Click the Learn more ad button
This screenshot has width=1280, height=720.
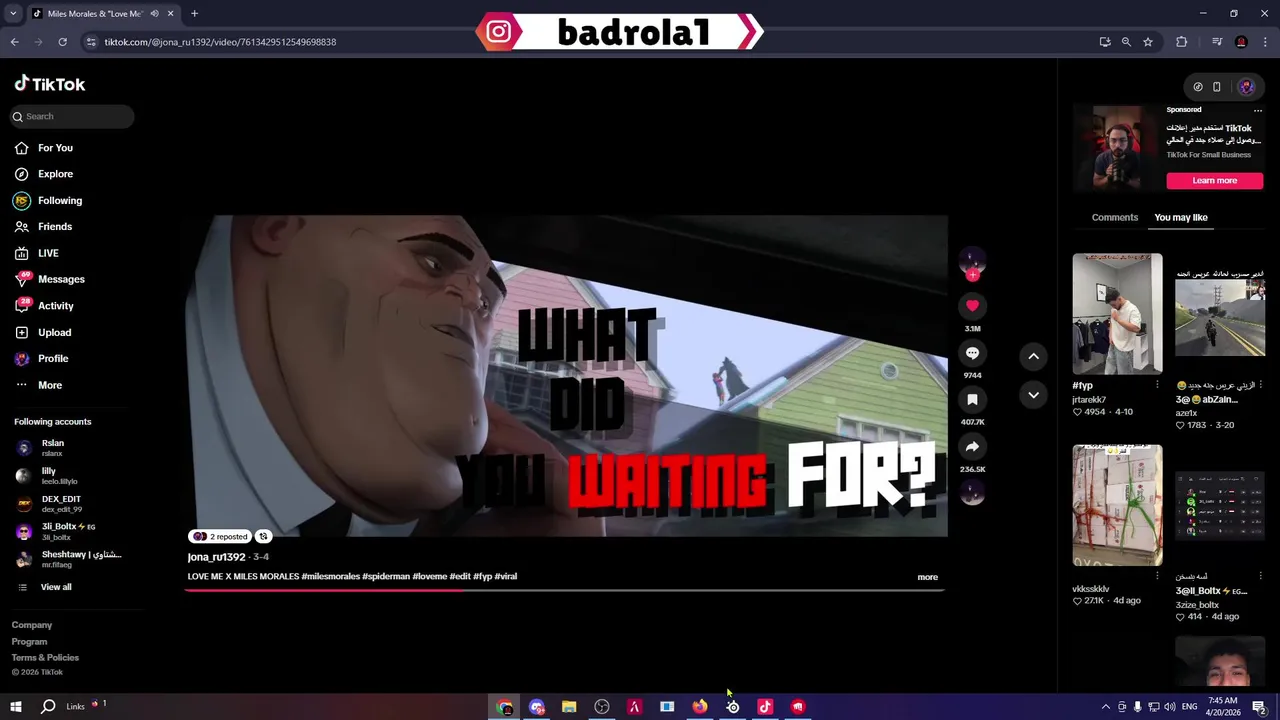click(x=1215, y=181)
